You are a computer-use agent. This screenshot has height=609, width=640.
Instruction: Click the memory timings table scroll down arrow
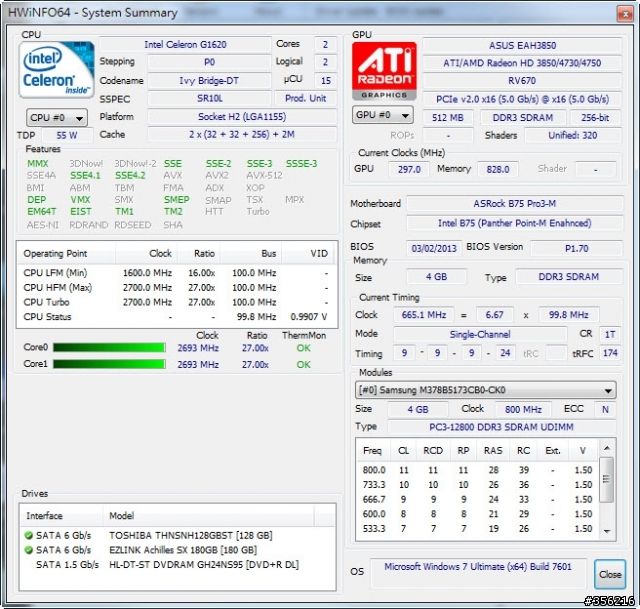607,531
